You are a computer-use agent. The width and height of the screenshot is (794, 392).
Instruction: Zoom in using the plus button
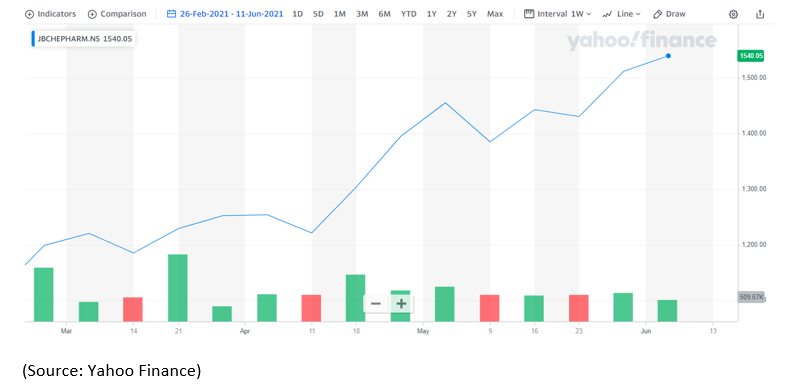coord(401,303)
